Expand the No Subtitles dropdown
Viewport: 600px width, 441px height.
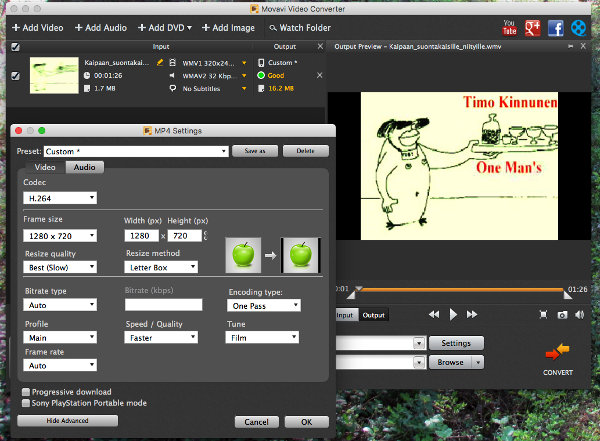244,88
